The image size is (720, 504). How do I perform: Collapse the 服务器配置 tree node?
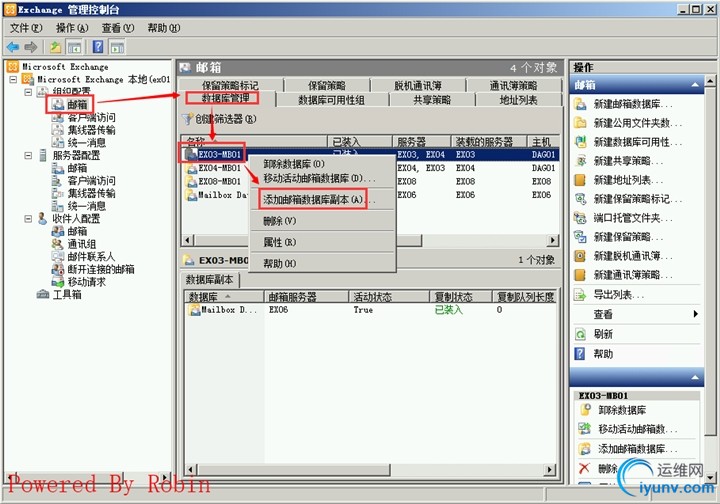[x=28, y=155]
